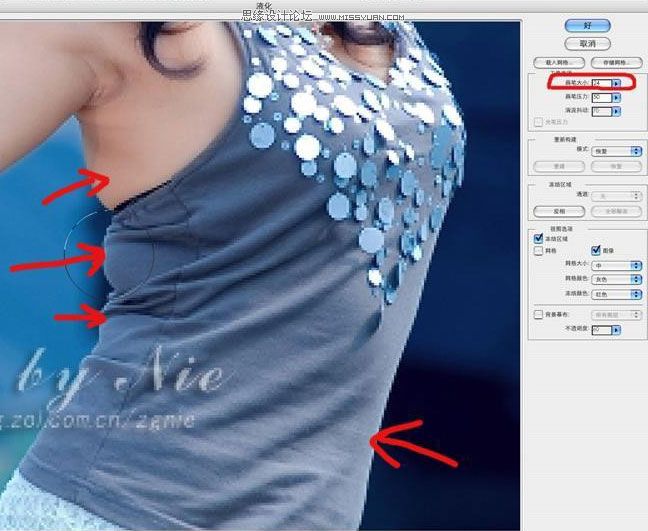Click the save mesh (存储网格) button

tap(616, 63)
